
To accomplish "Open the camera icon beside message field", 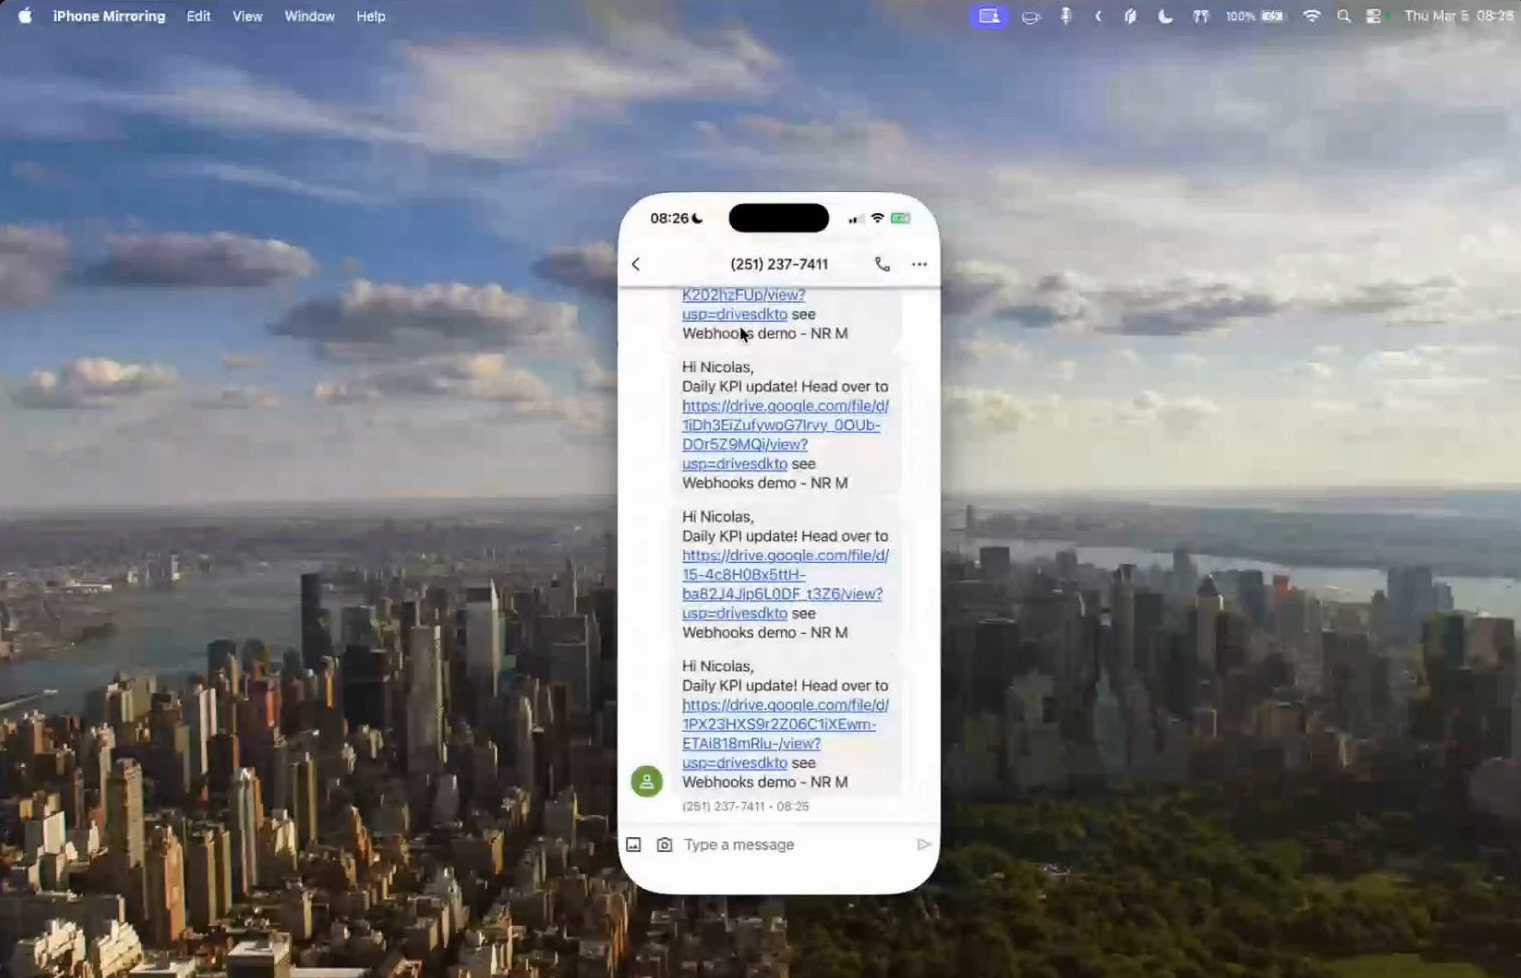I will point(664,845).
